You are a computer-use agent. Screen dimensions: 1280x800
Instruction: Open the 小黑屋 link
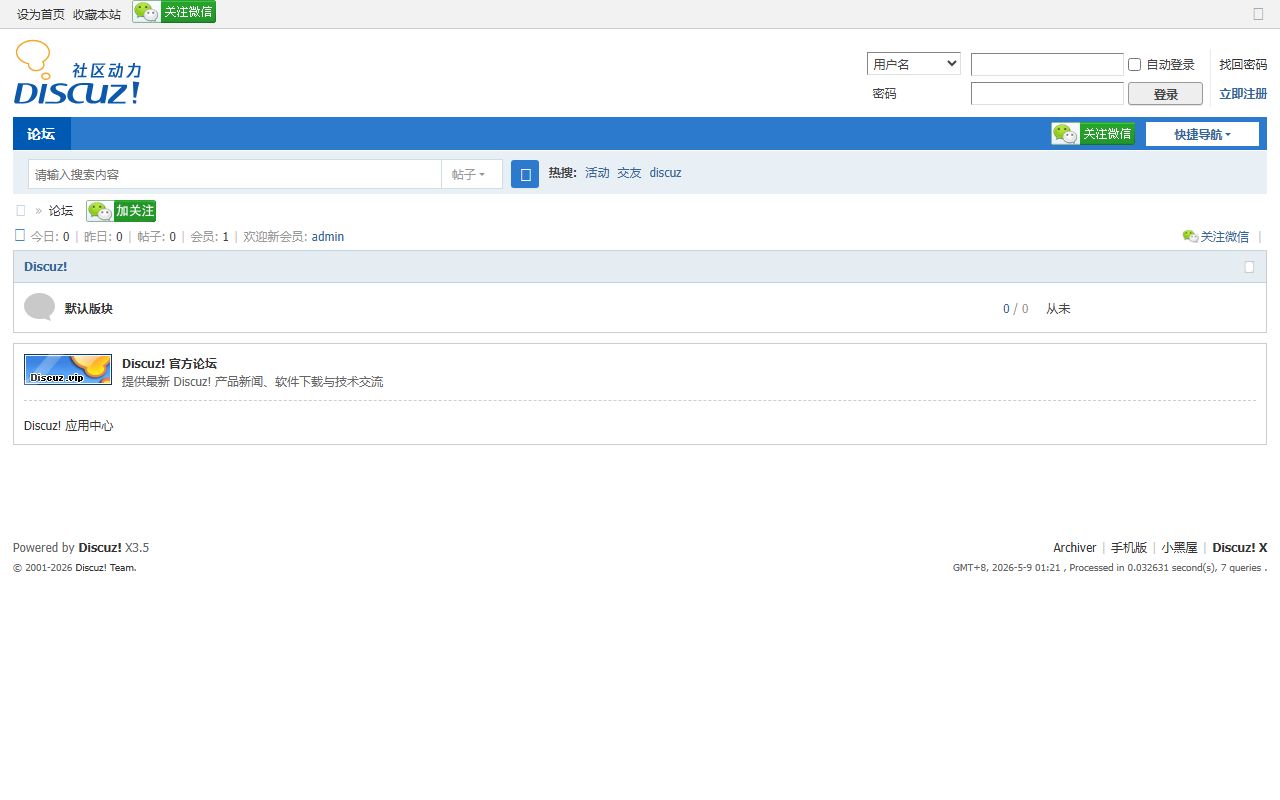pos(1179,548)
